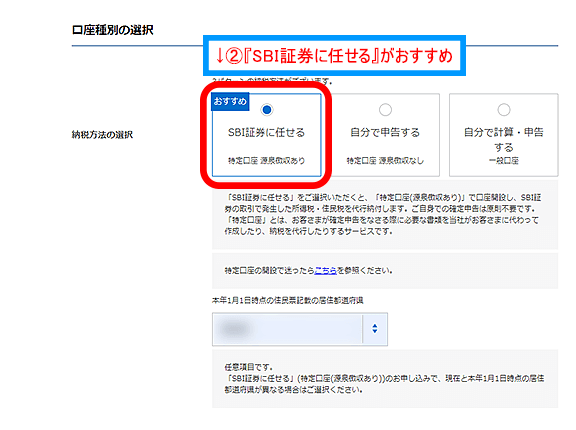The image size is (576, 430).
Task: Click the blurred prefecture value field
Action: [287, 329]
